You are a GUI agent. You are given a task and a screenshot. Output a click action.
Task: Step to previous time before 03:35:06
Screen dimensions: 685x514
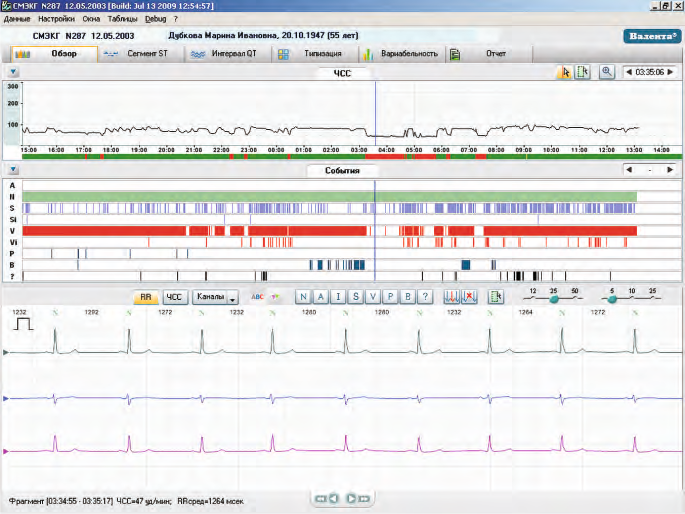629,72
